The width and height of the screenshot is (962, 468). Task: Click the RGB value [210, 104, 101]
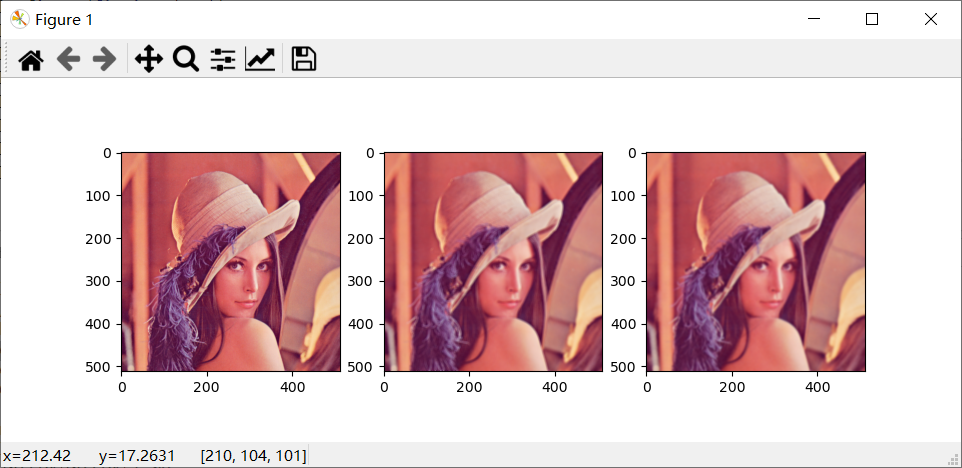point(253,456)
